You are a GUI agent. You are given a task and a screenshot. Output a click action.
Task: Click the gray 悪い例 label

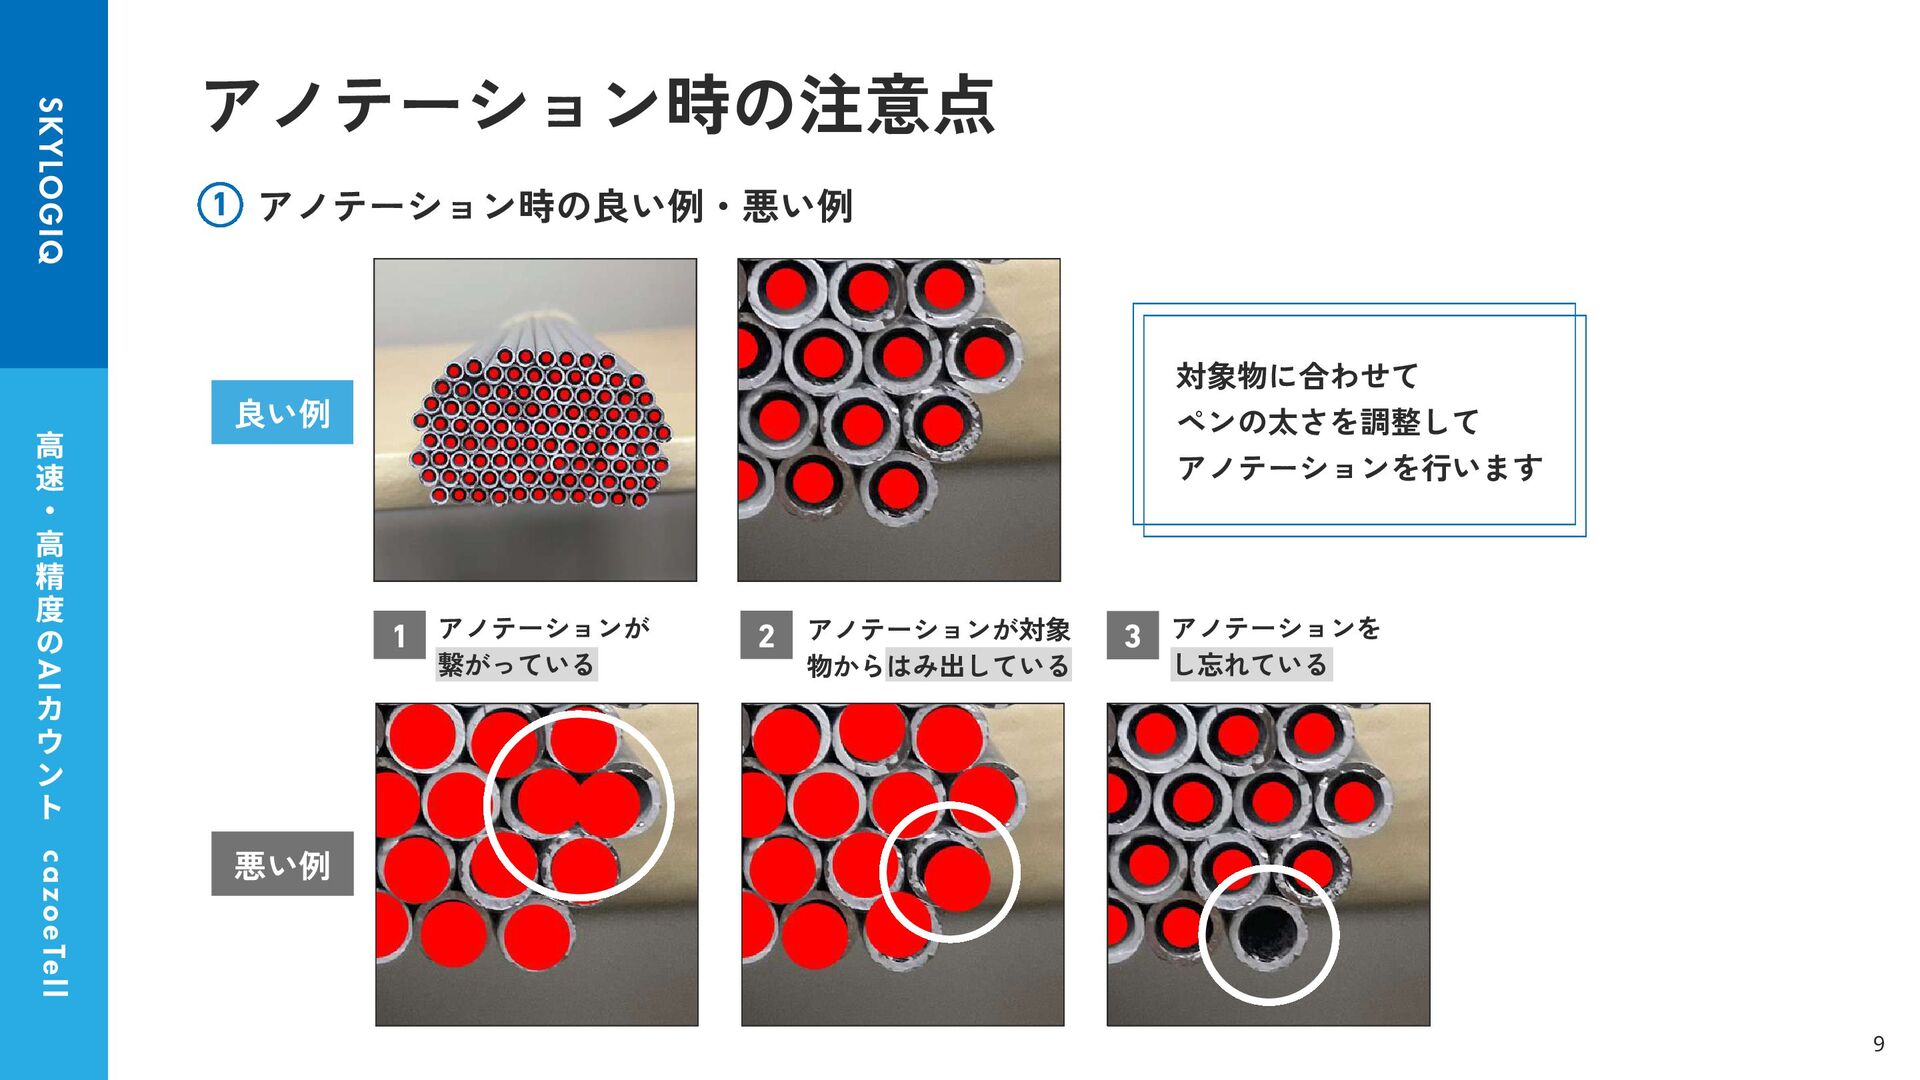282,863
